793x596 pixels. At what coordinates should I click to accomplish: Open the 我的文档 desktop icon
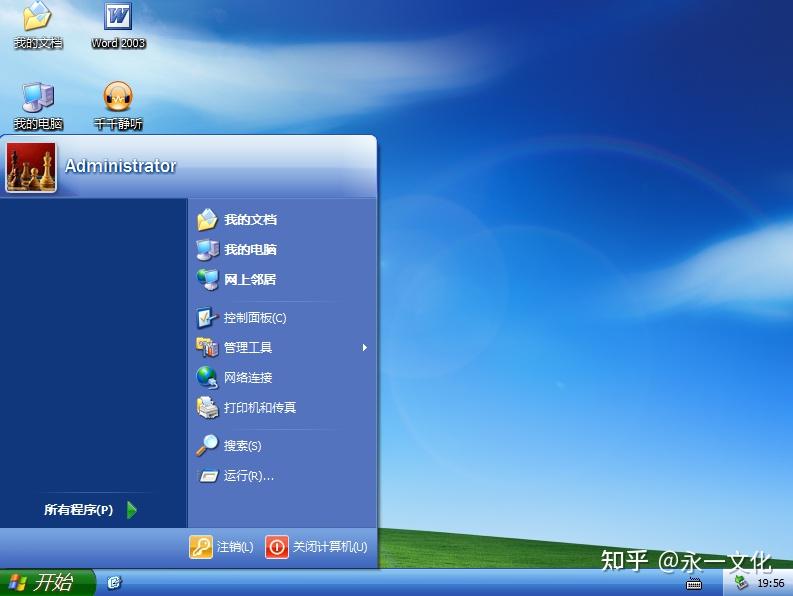[37, 25]
